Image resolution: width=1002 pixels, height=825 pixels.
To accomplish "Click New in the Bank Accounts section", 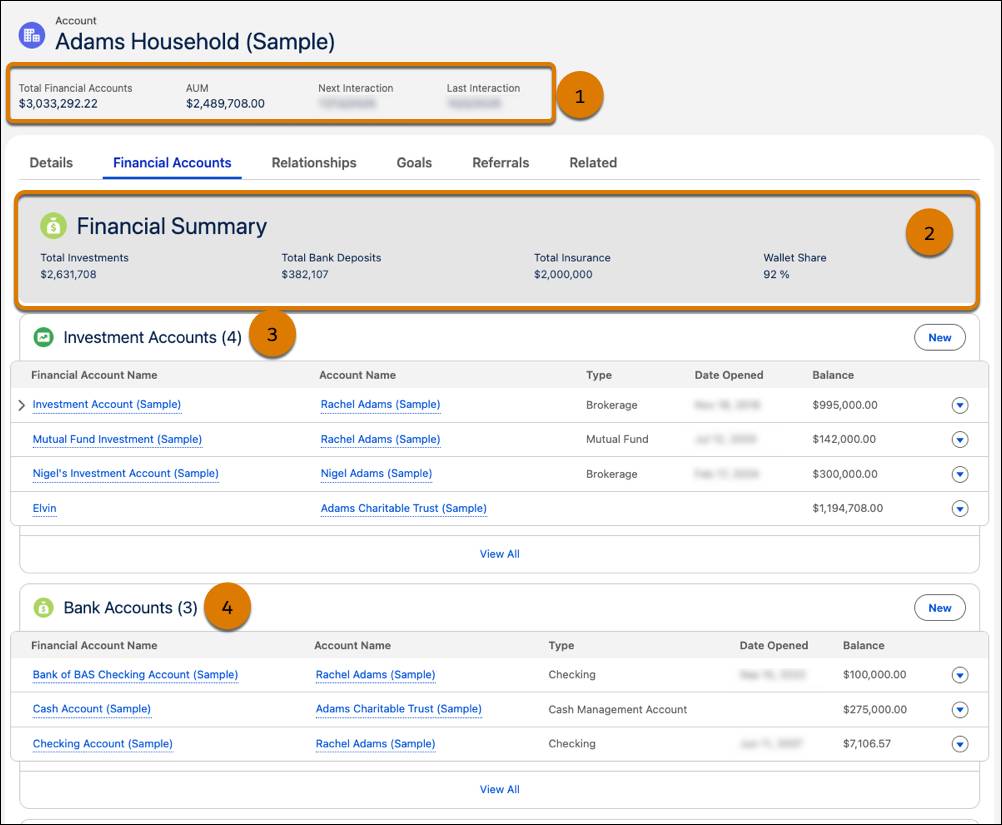I will click(938, 607).
